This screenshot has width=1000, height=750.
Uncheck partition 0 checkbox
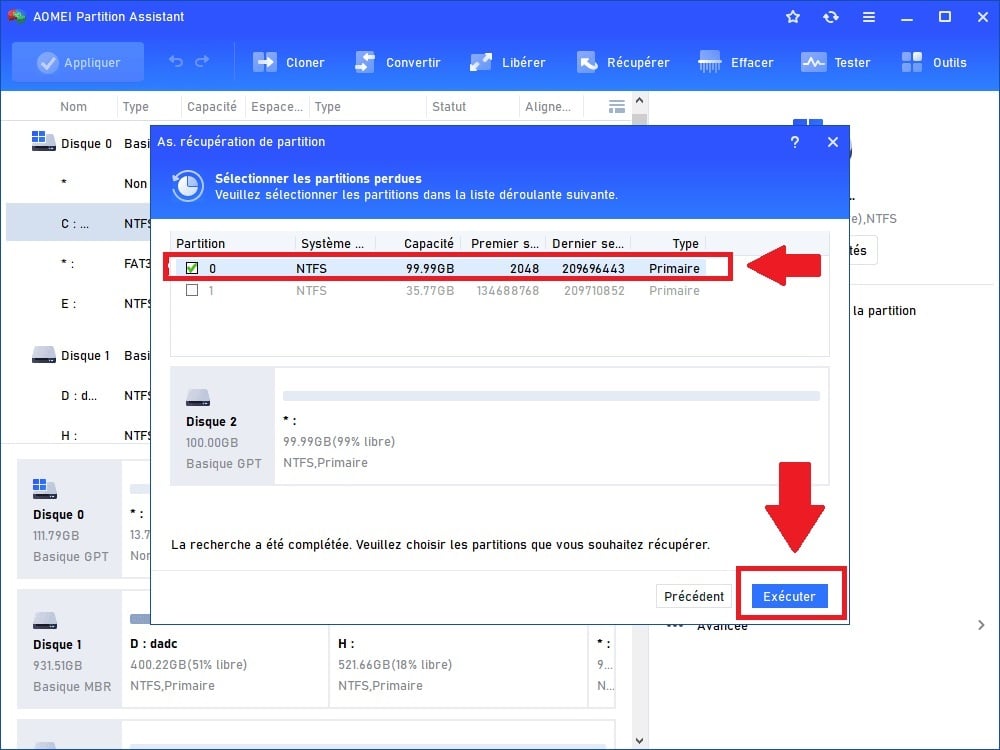coord(192,268)
